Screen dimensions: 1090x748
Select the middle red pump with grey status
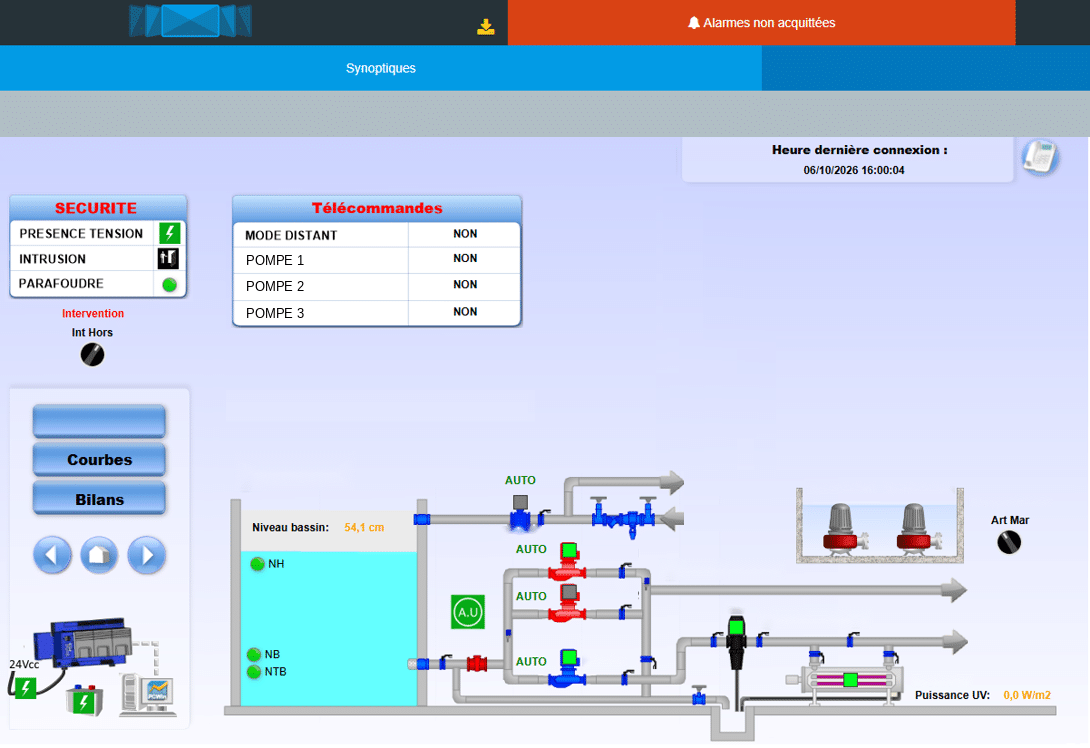(568, 603)
